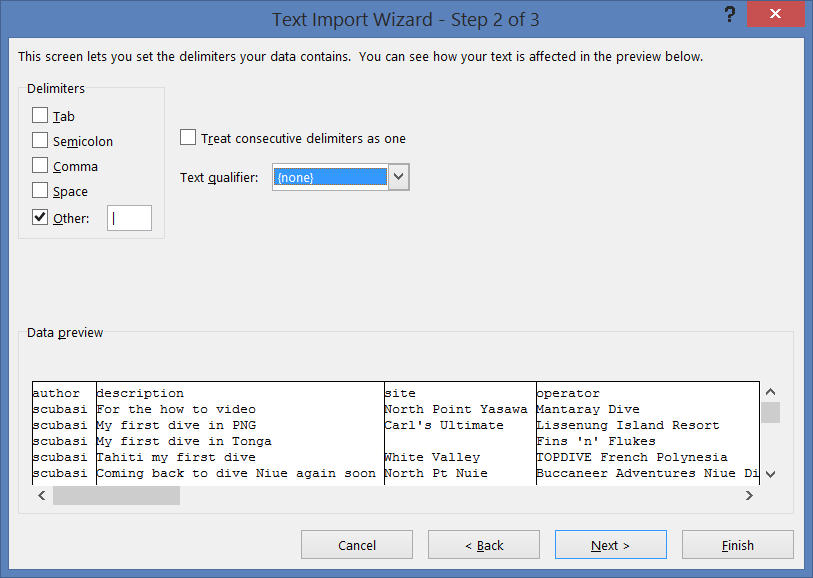Viewport: 813px width, 578px height.
Task: Toggle Treat consecutive delimiters as one
Action: coord(188,137)
